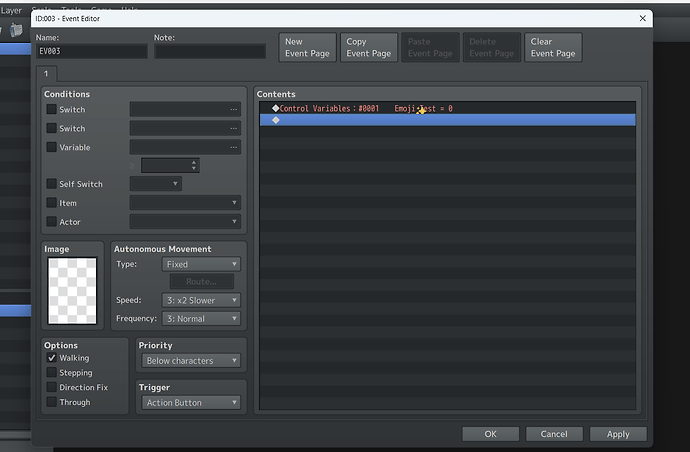690x452 pixels.
Task: Click the Variable value spinner arrows
Action: [194, 165]
